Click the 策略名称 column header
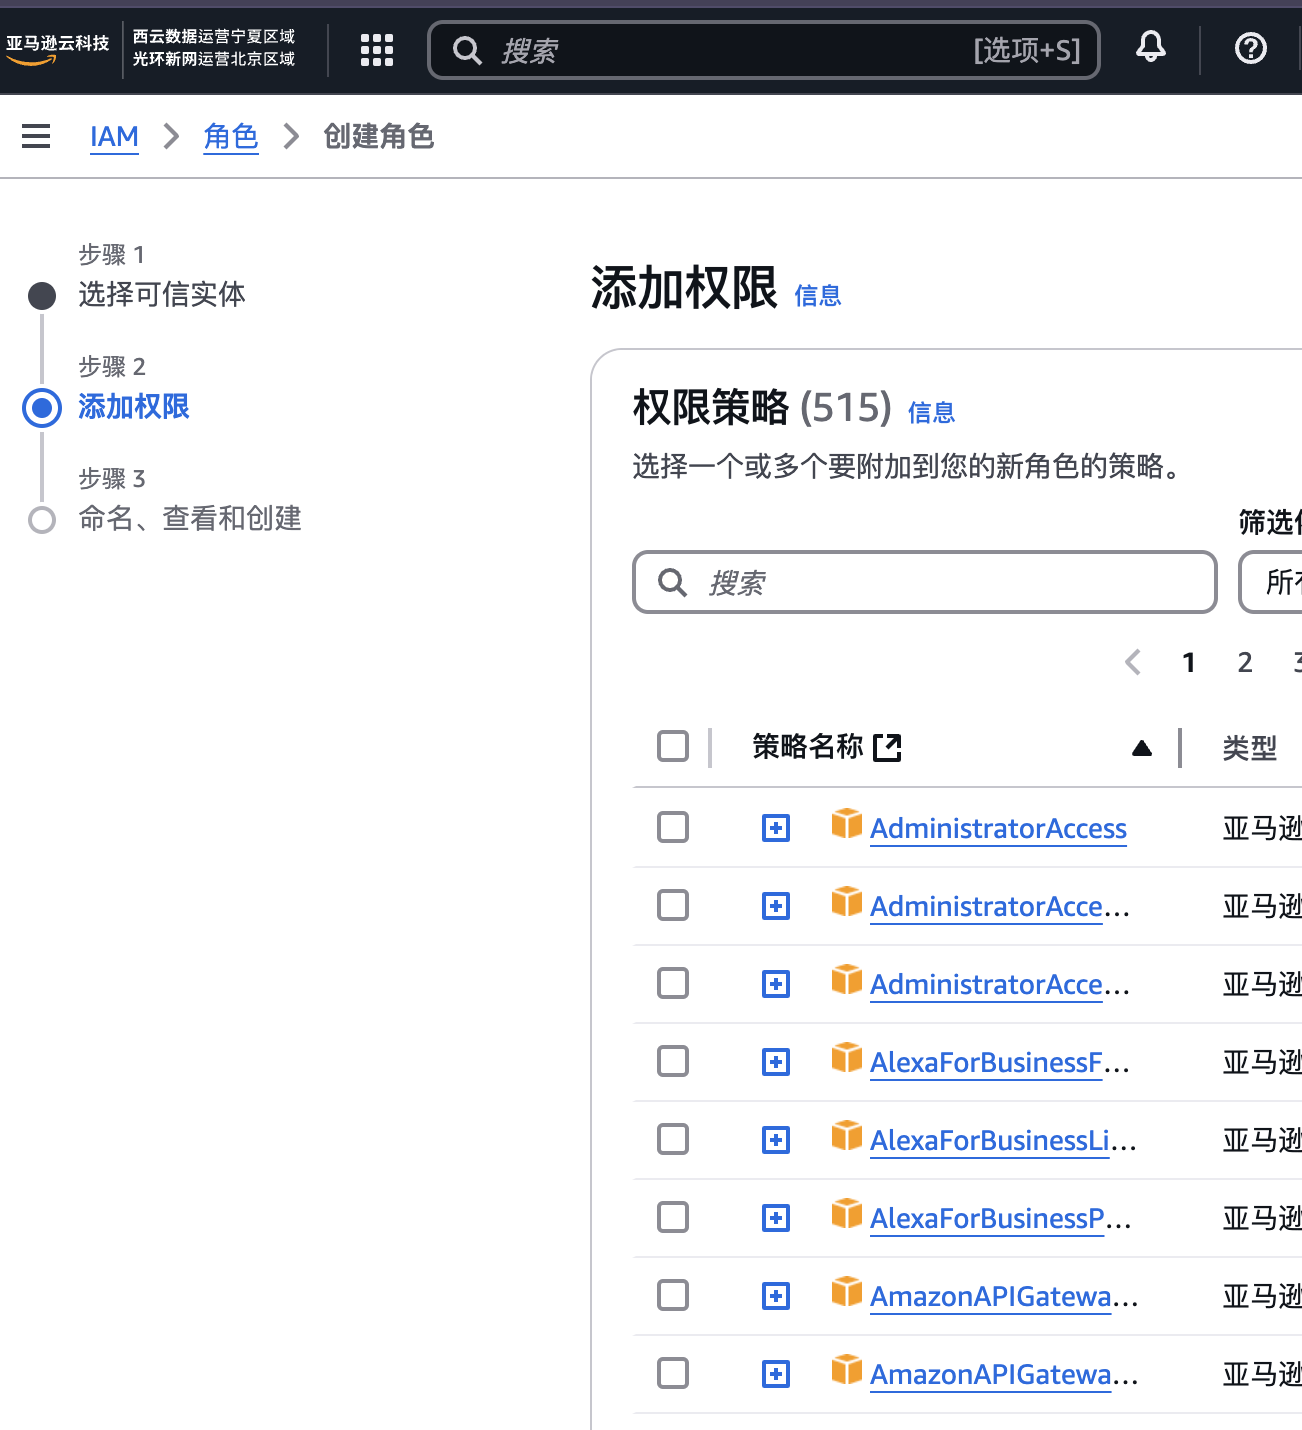Screen dimensions: 1302x1430 [808, 746]
